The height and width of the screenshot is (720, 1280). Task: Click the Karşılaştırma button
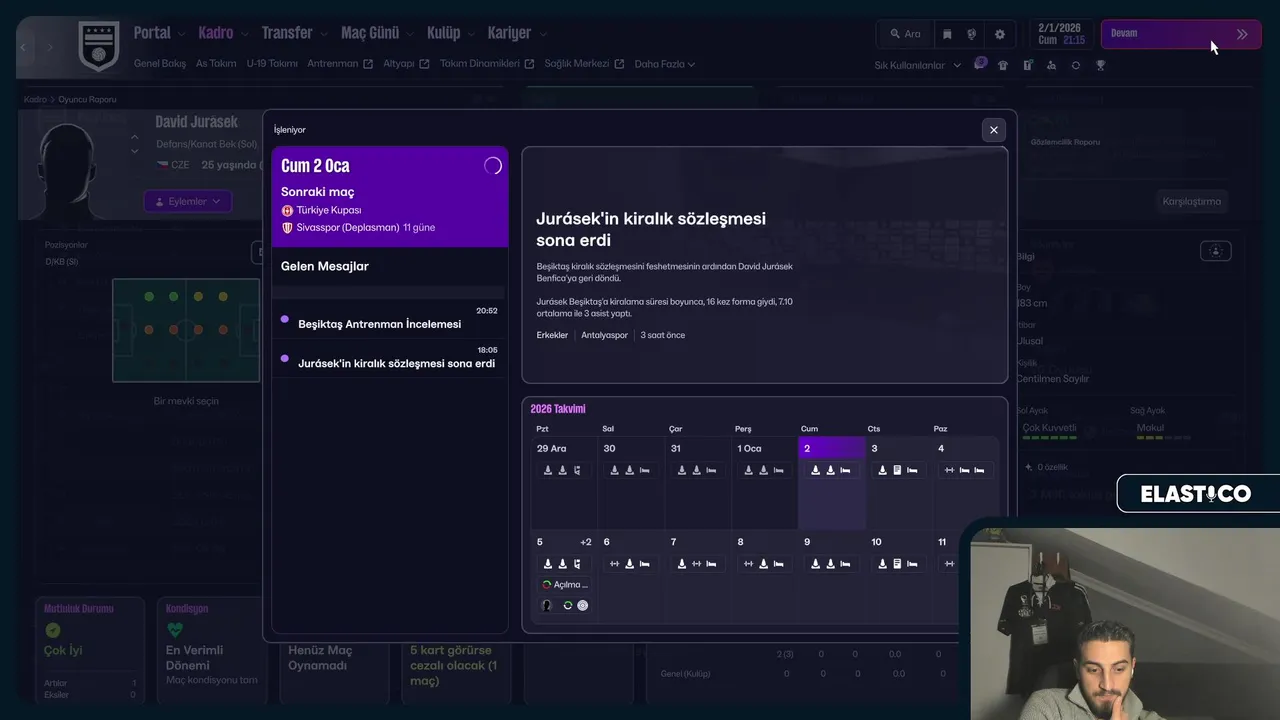pos(1192,201)
